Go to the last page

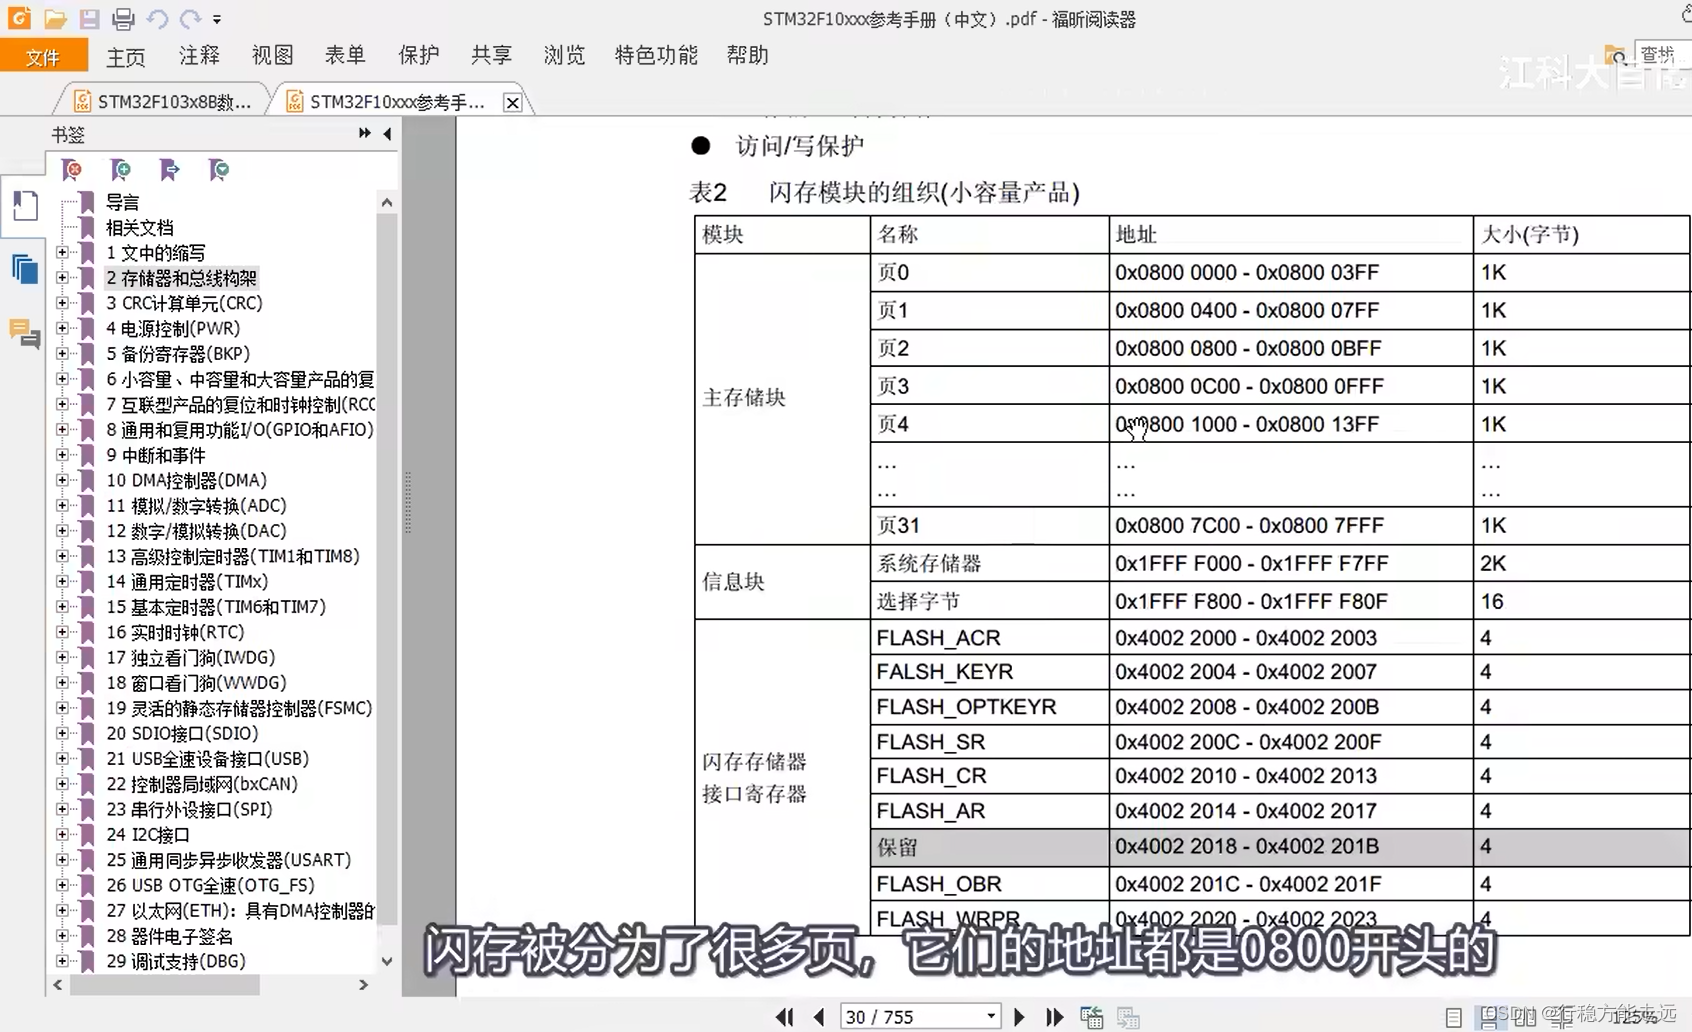[1054, 1017]
